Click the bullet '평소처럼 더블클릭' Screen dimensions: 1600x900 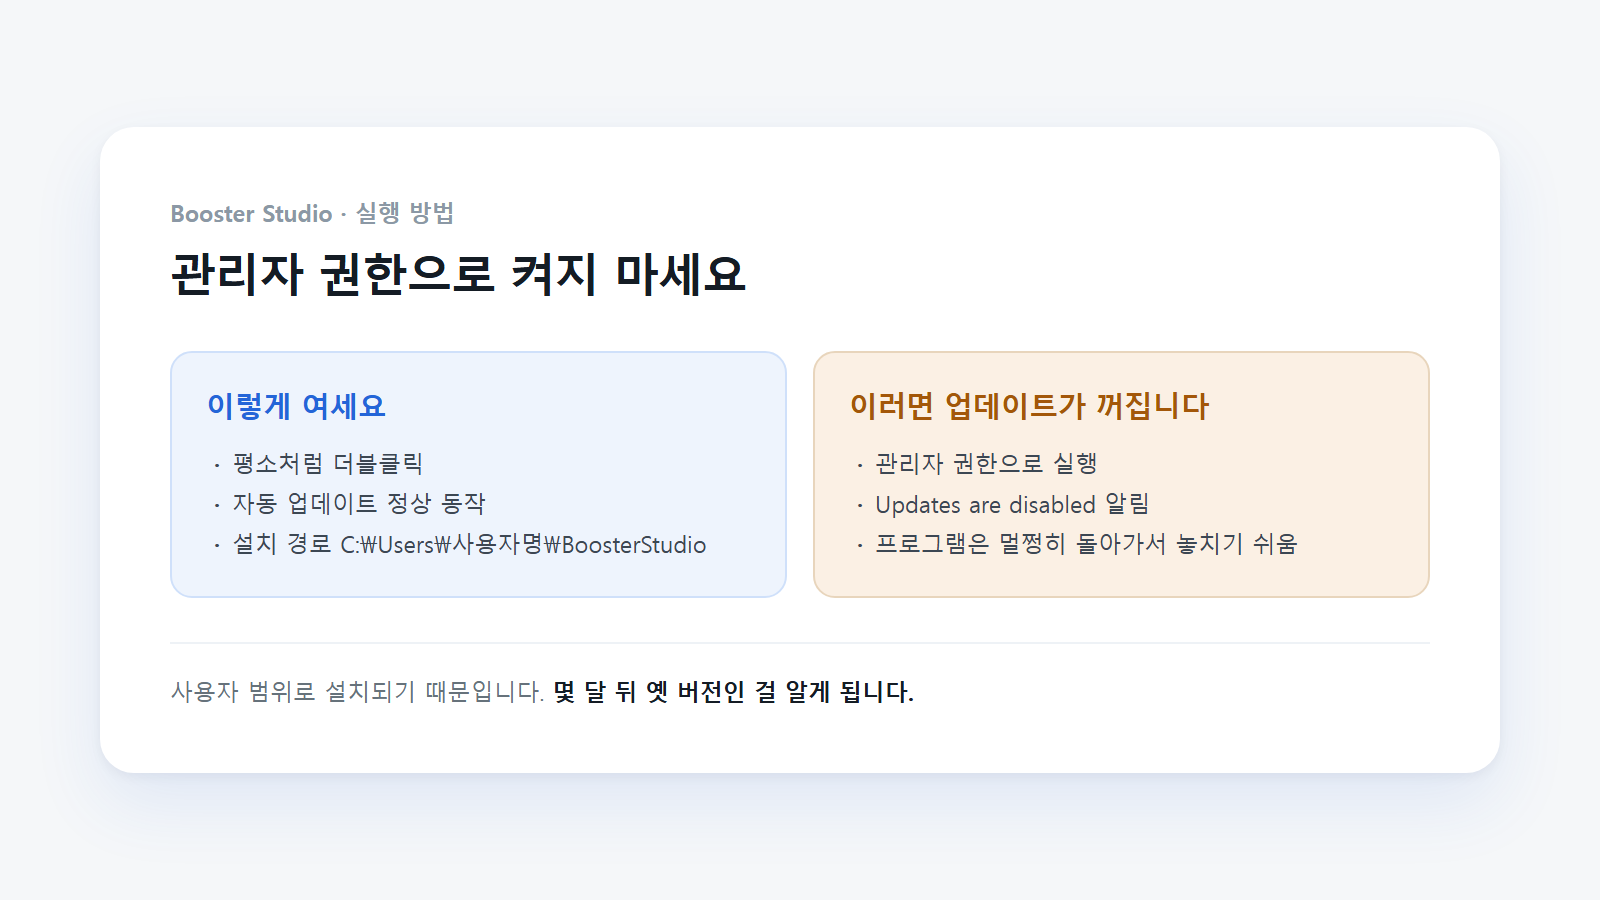coord(327,464)
